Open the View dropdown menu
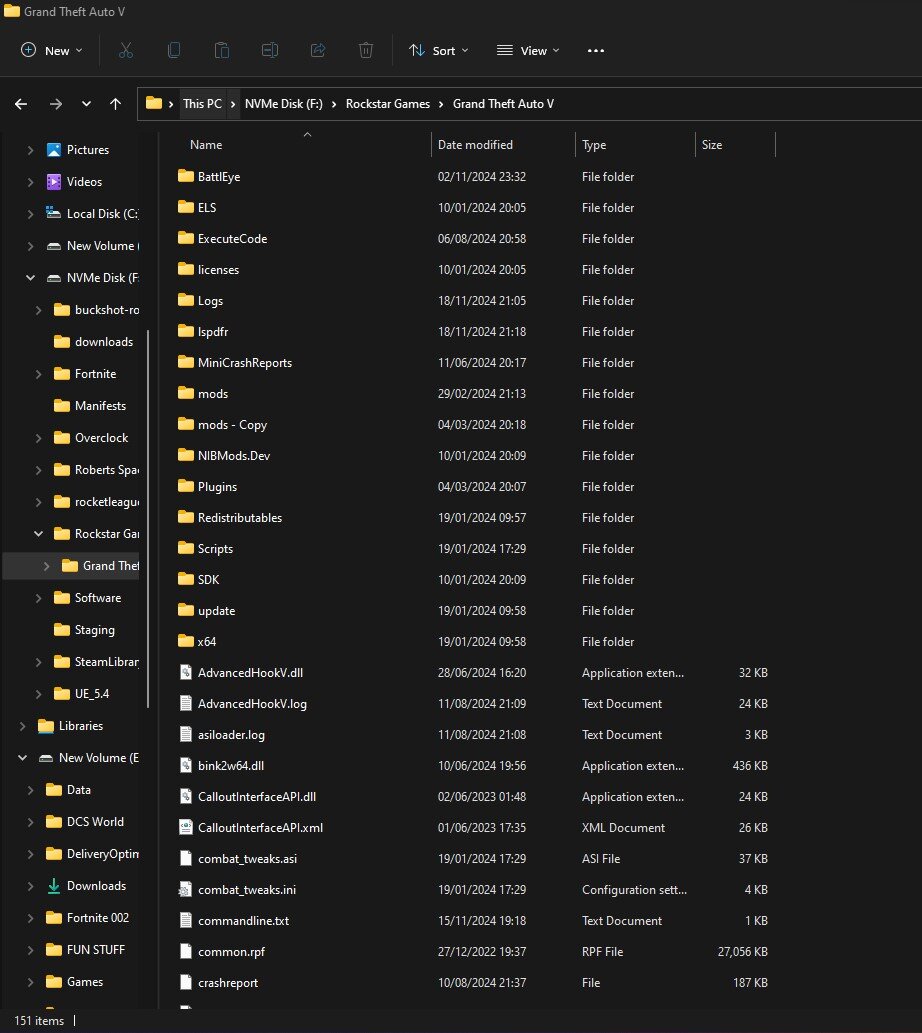This screenshot has height=1033, width=922. click(528, 50)
